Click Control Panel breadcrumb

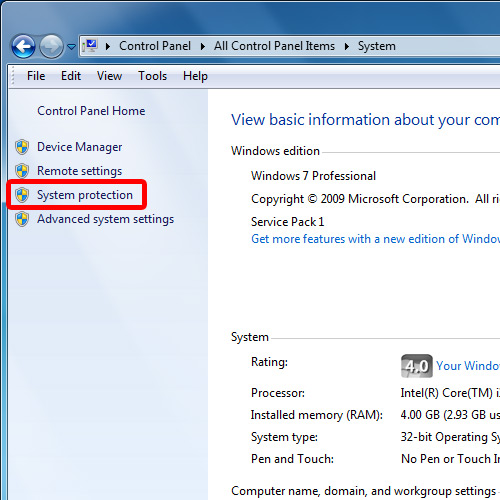tap(155, 46)
